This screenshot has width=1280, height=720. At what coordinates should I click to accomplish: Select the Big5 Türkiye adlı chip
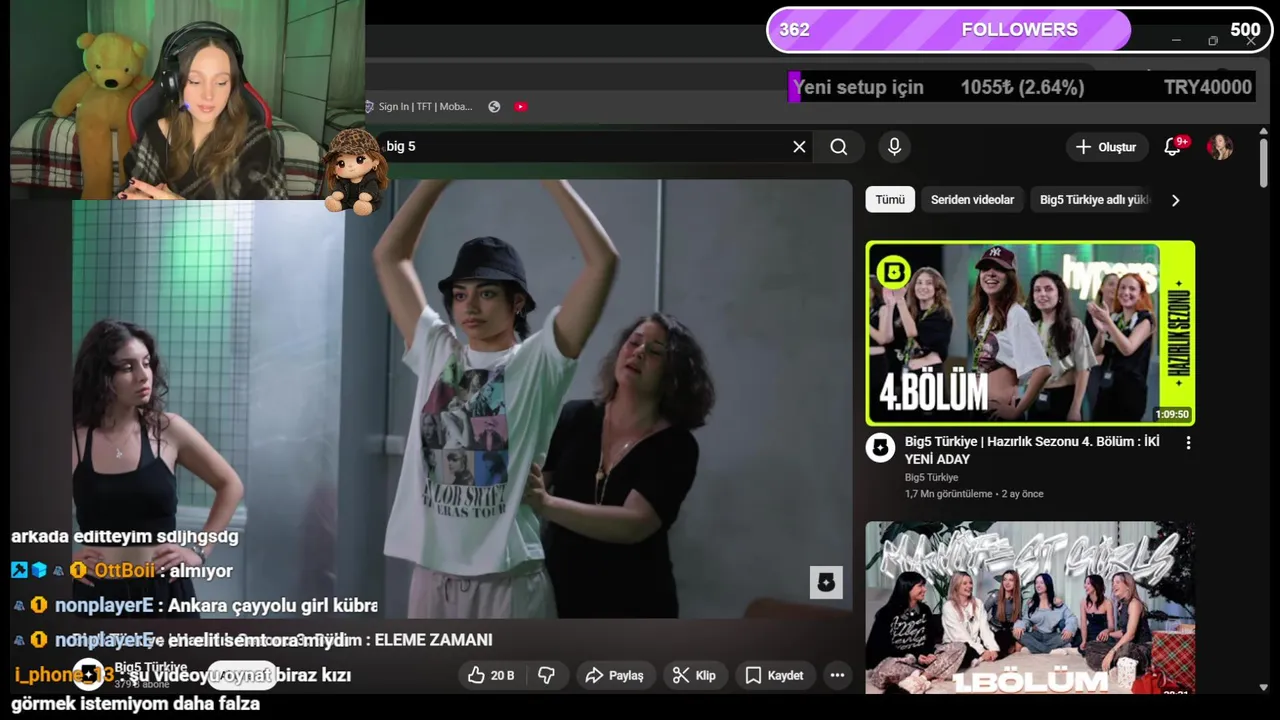(1094, 200)
